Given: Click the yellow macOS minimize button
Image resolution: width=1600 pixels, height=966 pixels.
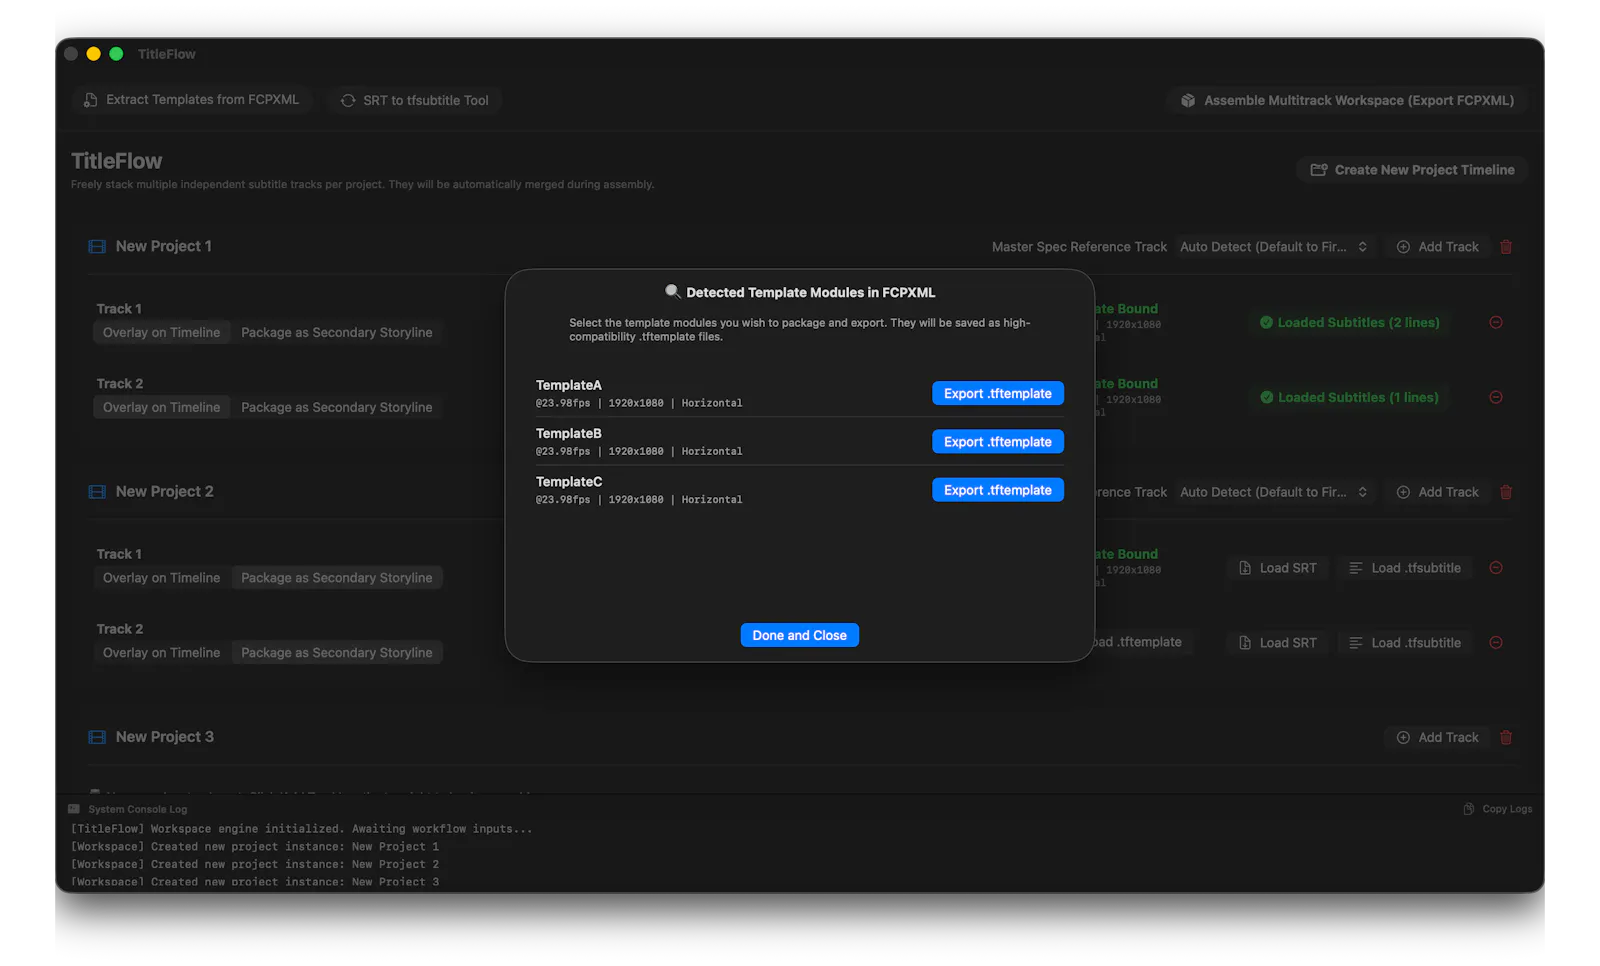Looking at the screenshot, I should [x=93, y=54].
